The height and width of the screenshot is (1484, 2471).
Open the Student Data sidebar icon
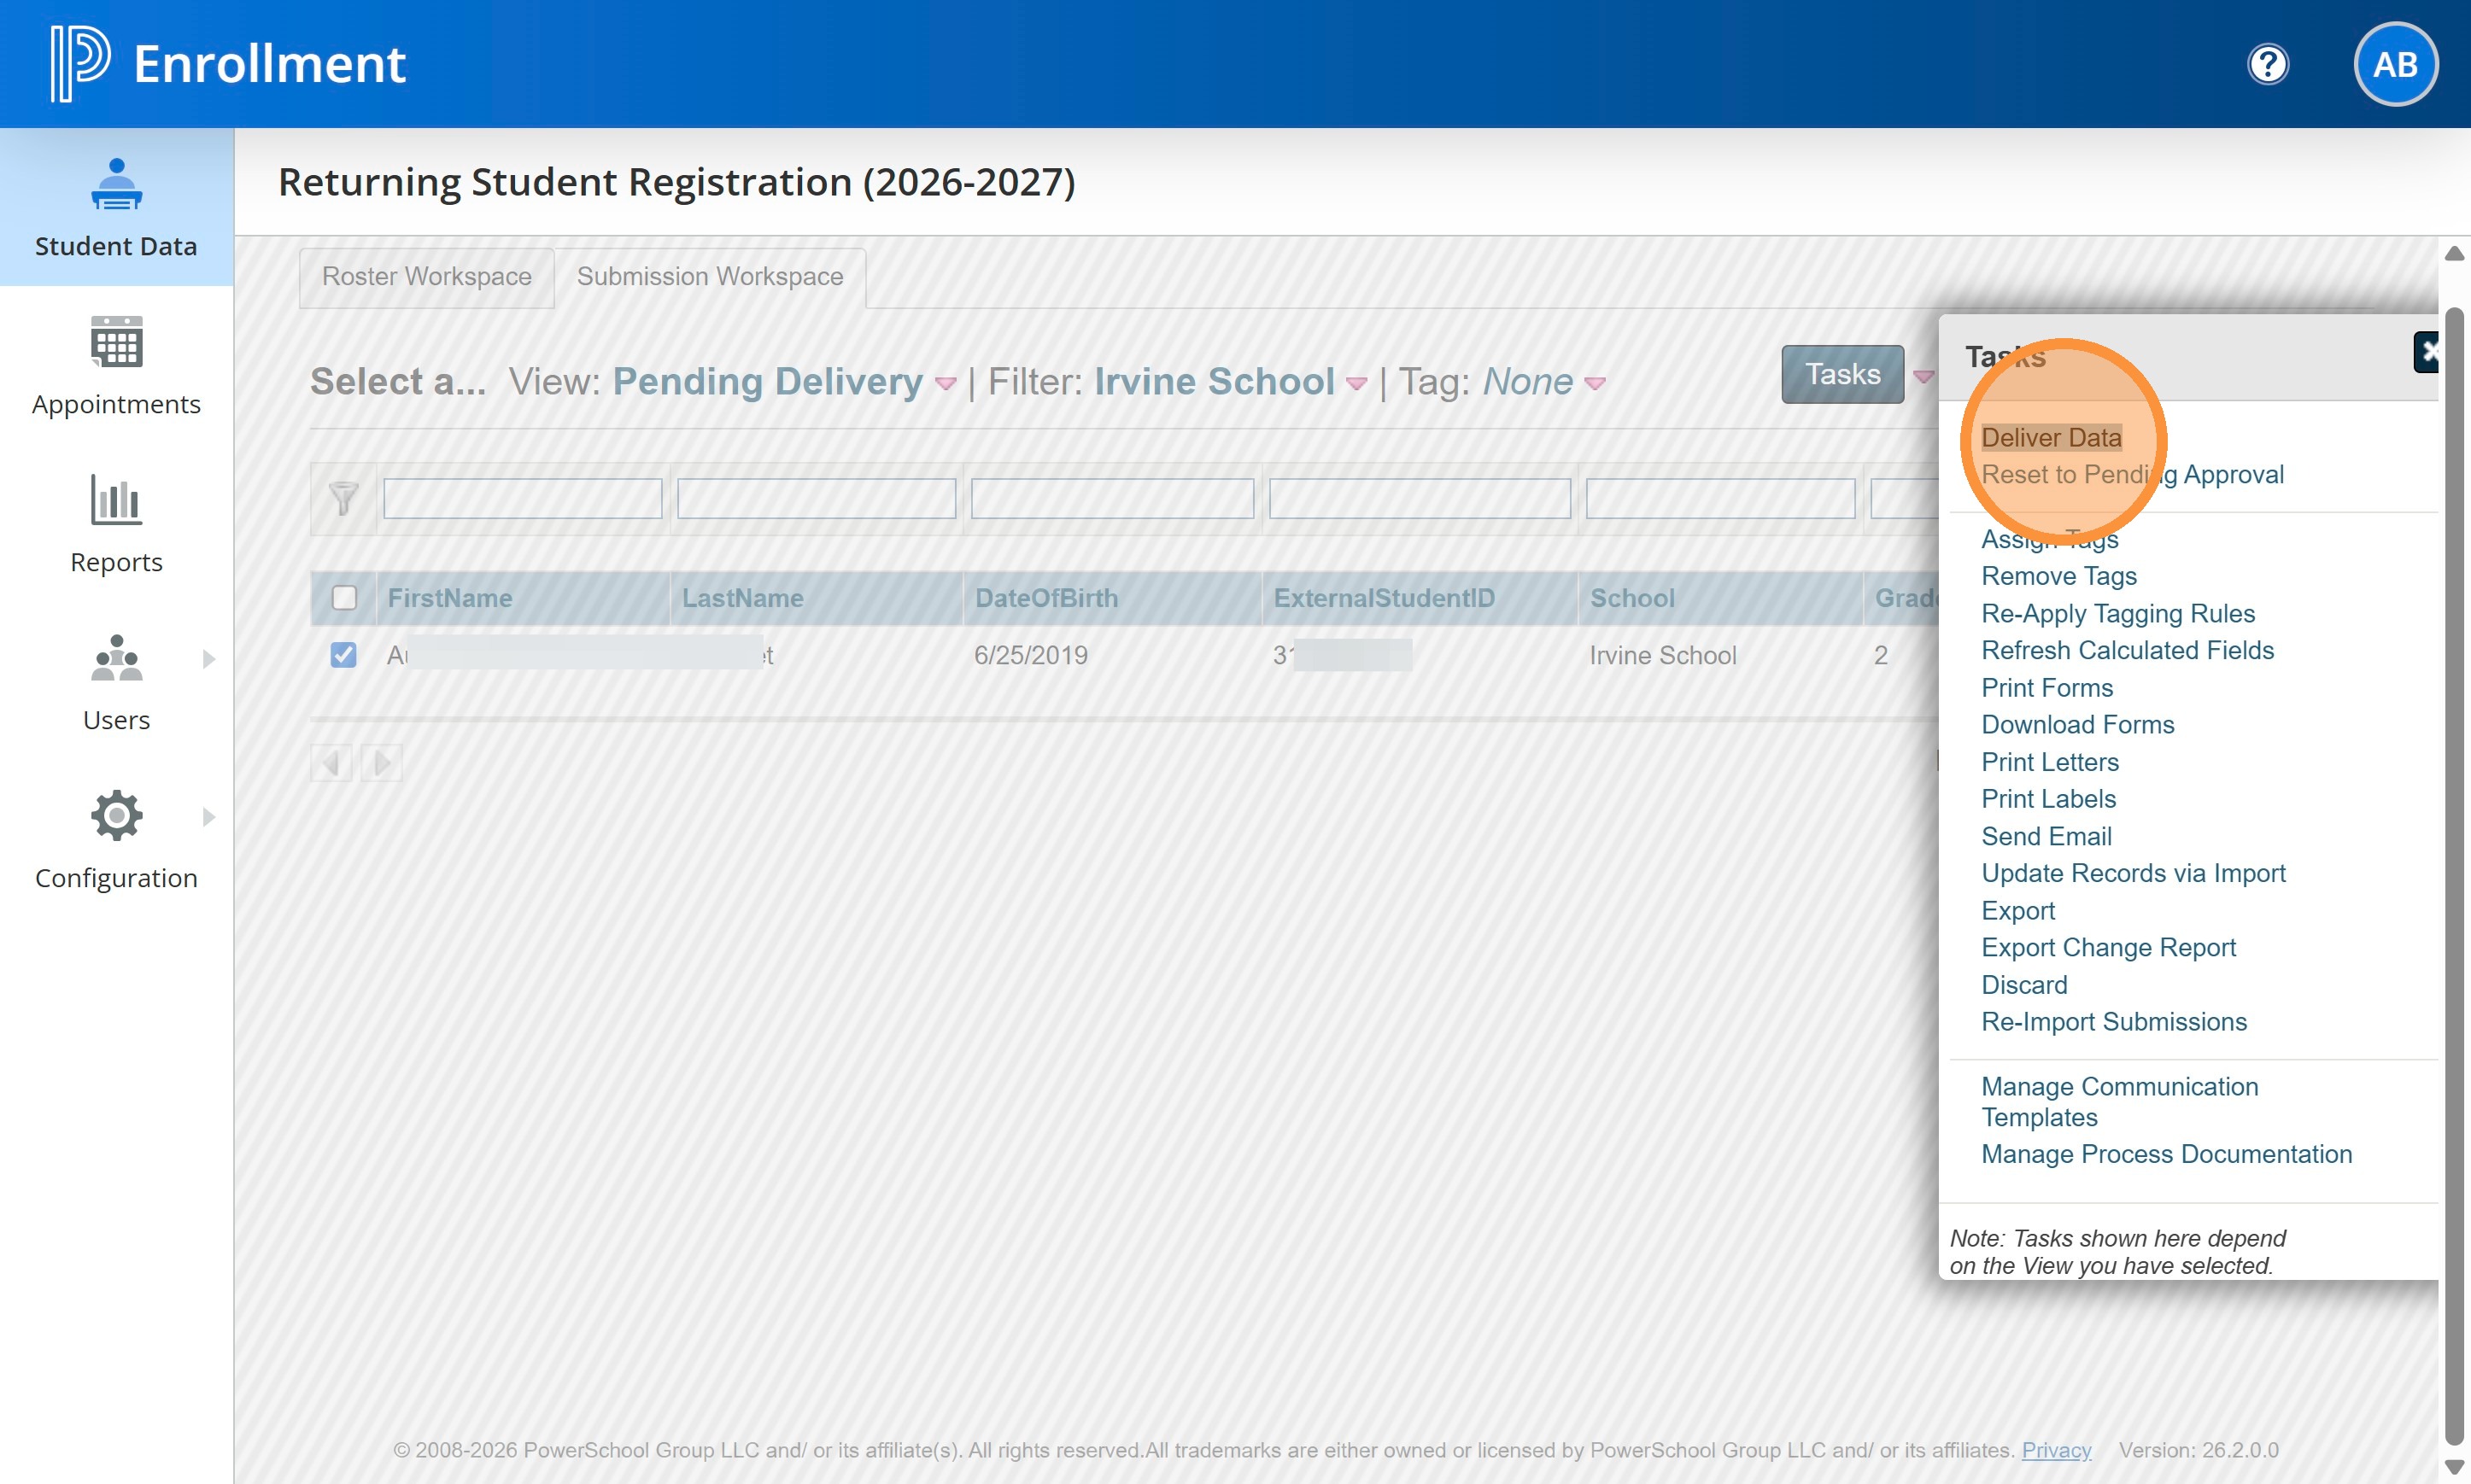[116, 185]
